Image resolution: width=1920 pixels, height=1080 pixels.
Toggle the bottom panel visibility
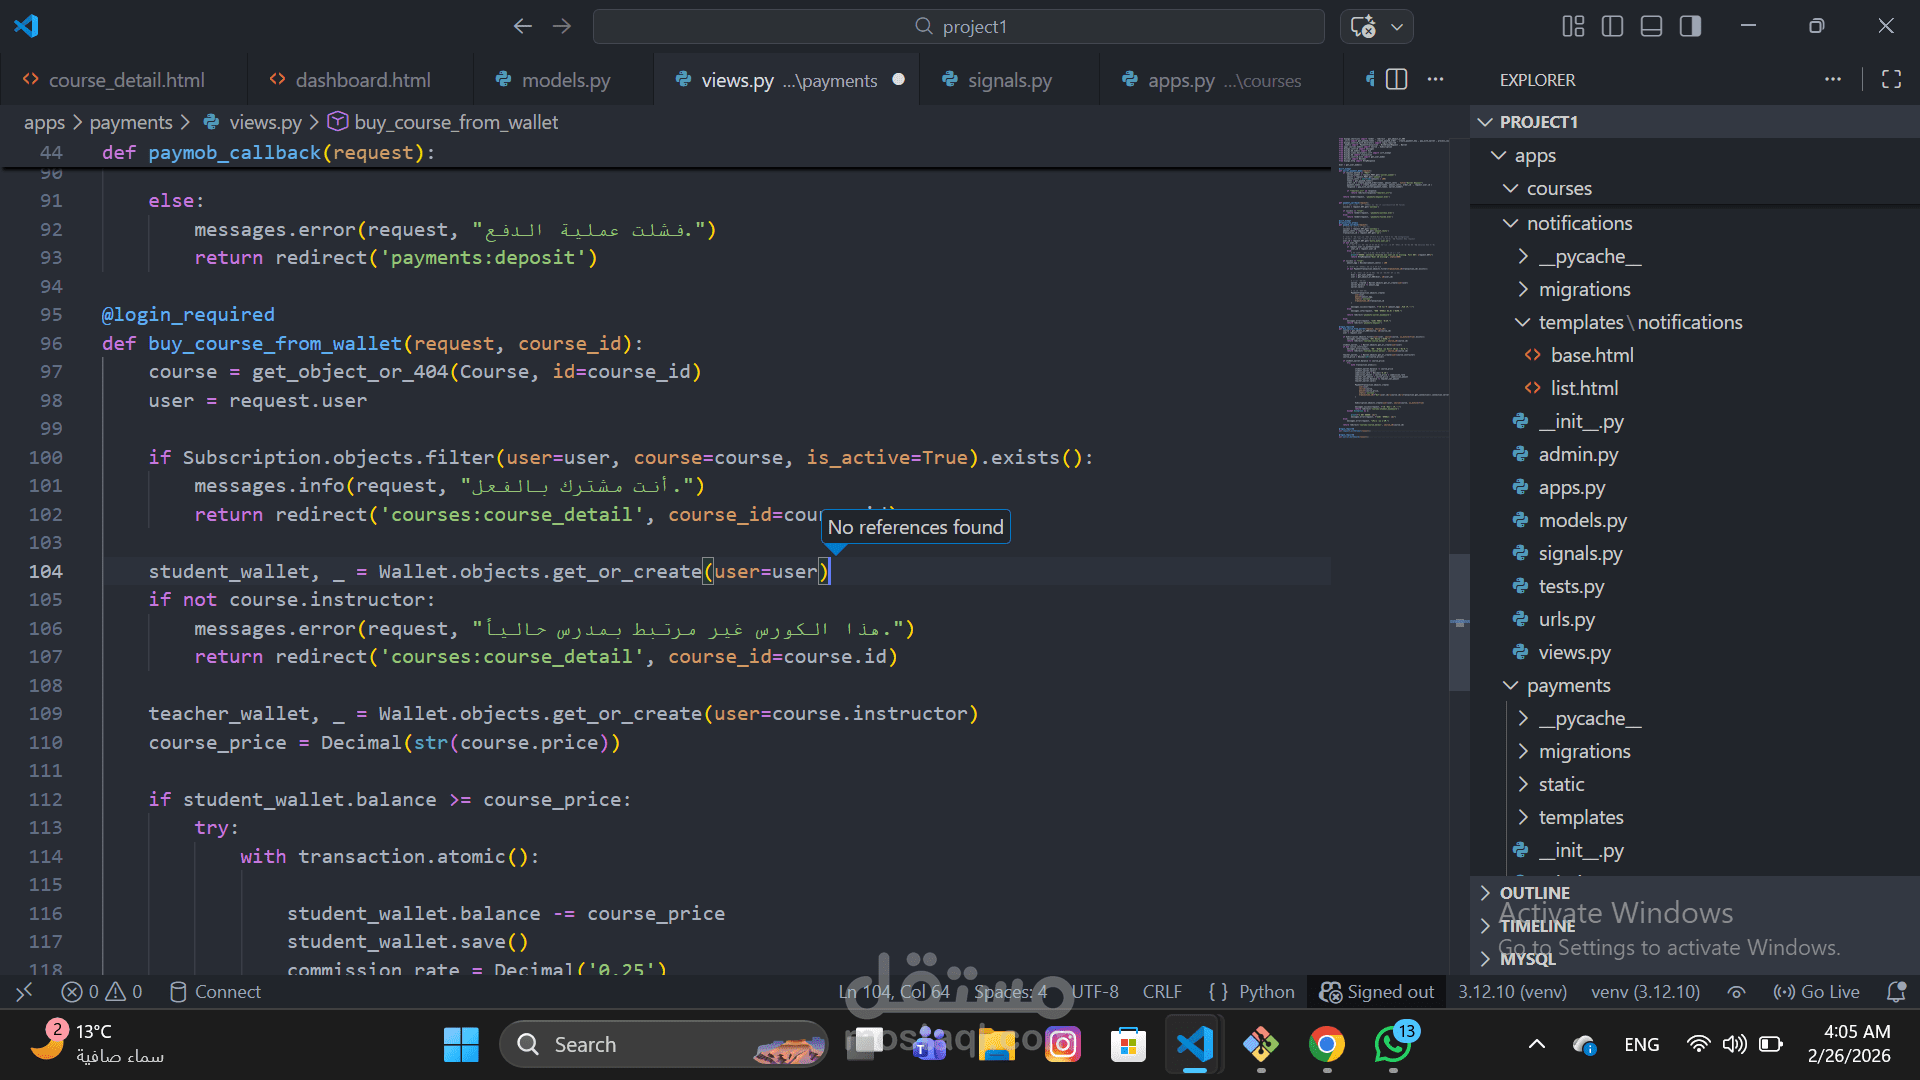tap(1651, 27)
